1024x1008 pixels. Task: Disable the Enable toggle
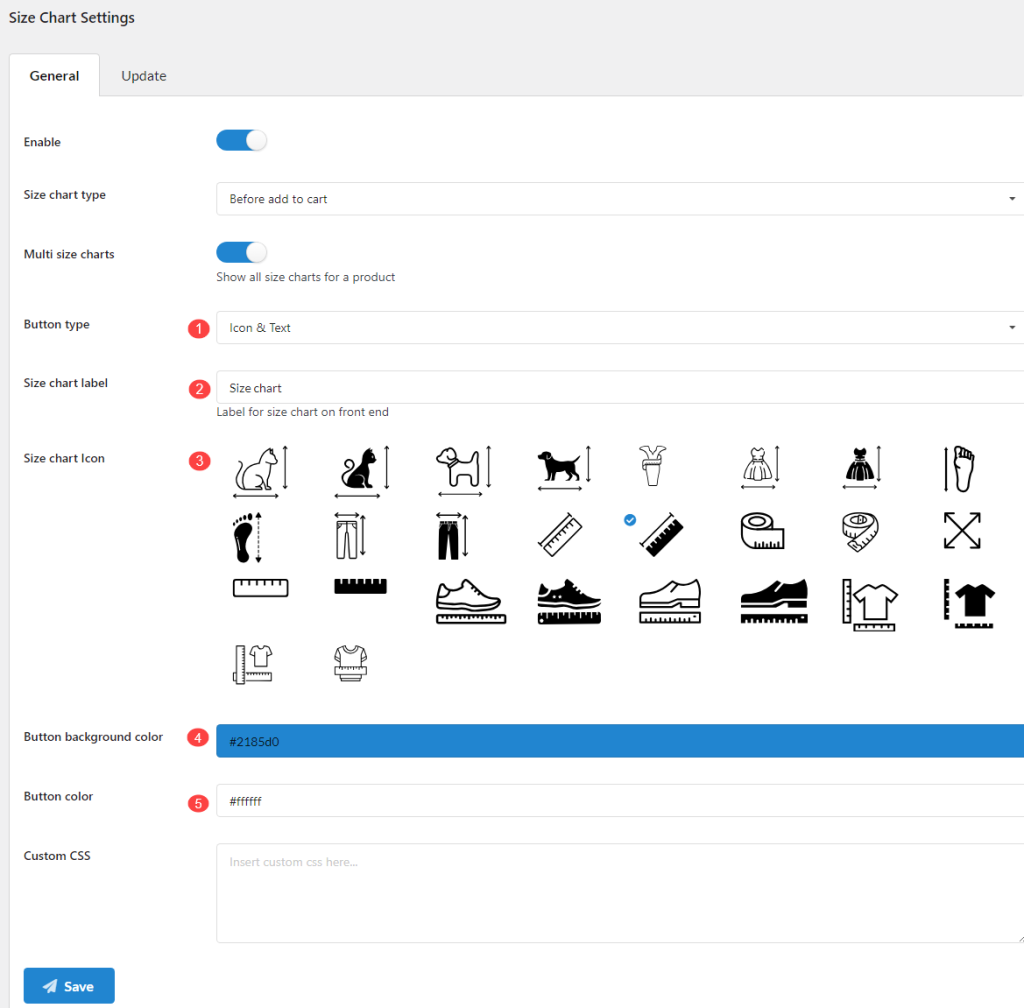pos(240,140)
